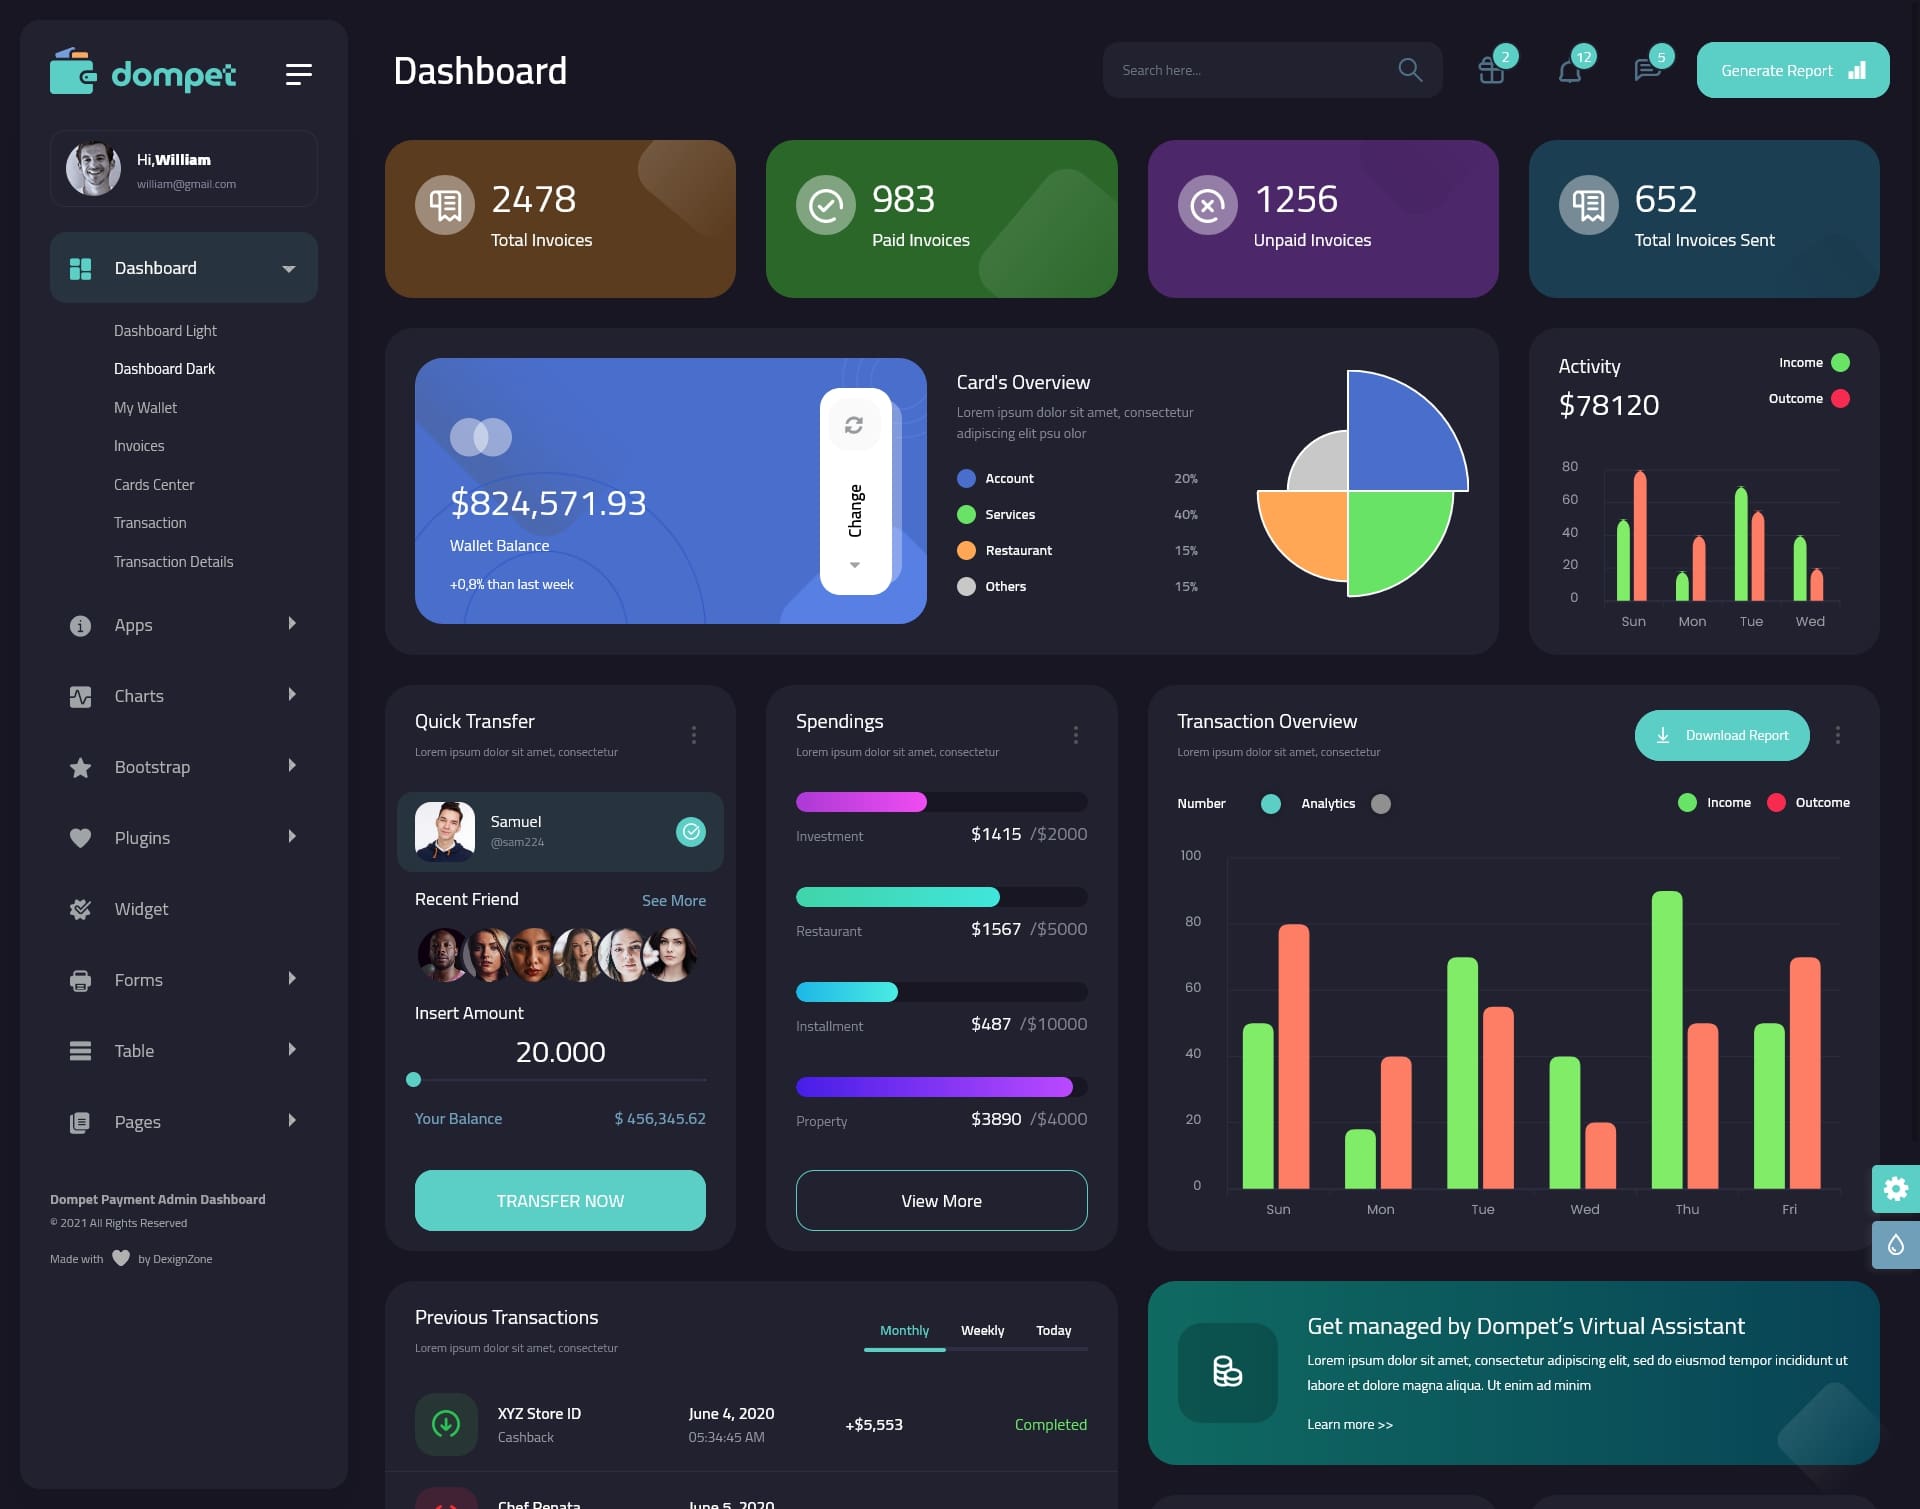Expand the Charts section in sidebar
Screen dimensions: 1920x1509
tap(288, 694)
